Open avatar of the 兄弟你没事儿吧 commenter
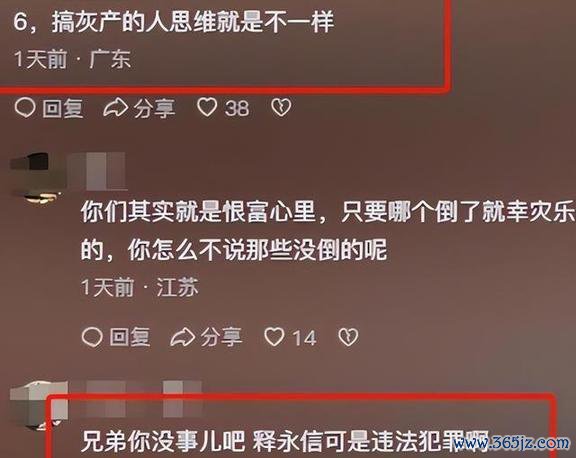This screenshot has height=458, width=576. coord(39,405)
